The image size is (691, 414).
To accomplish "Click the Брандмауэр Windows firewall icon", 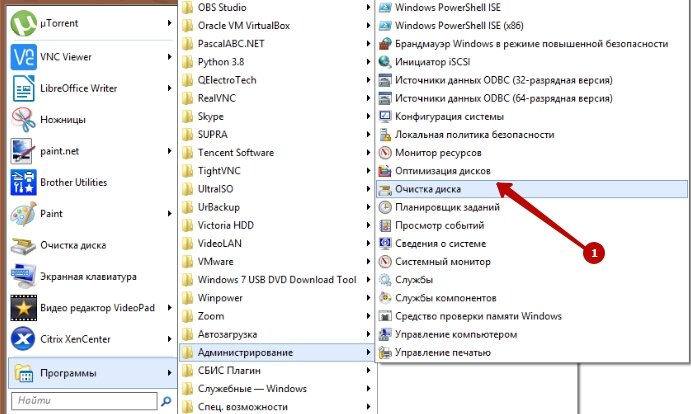I will [385, 44].
